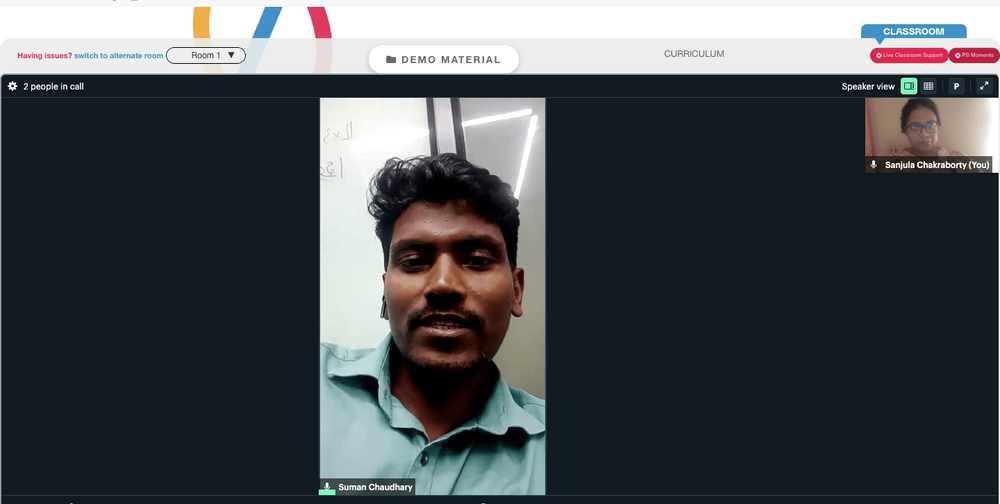1000x504 pixels.
Task: Click the P button in call toolbar
Action: pos(956,86)
